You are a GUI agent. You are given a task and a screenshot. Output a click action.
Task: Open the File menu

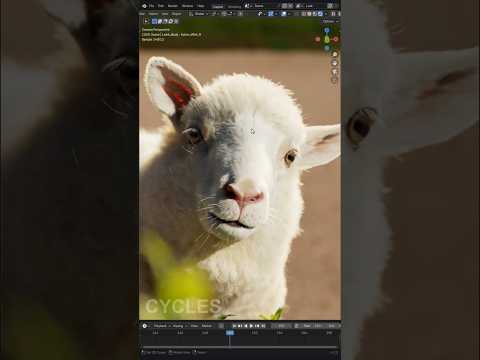pos(152,6)
